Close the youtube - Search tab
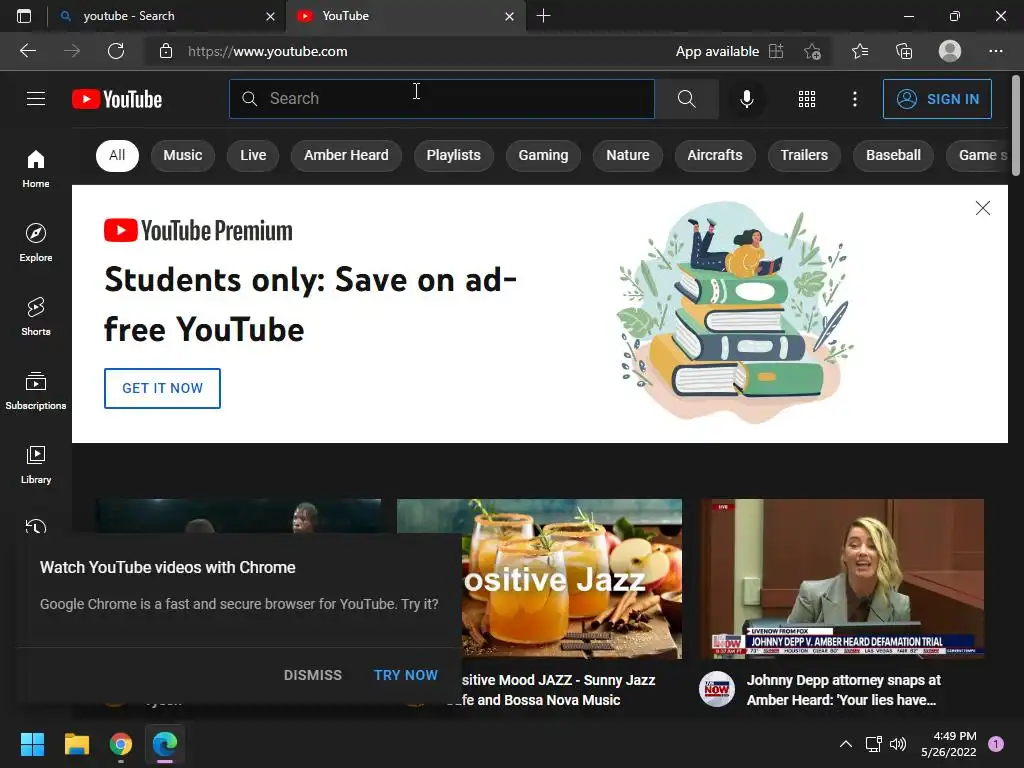 (270, 16)
